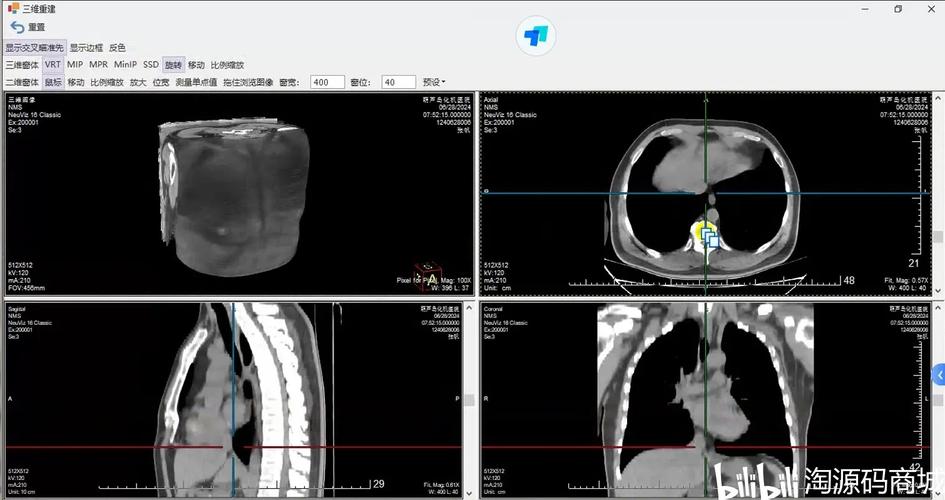Choose 比例缩放 in the 二维窗体 row
Screen dimensions: 945x500
tap(107, 82)
